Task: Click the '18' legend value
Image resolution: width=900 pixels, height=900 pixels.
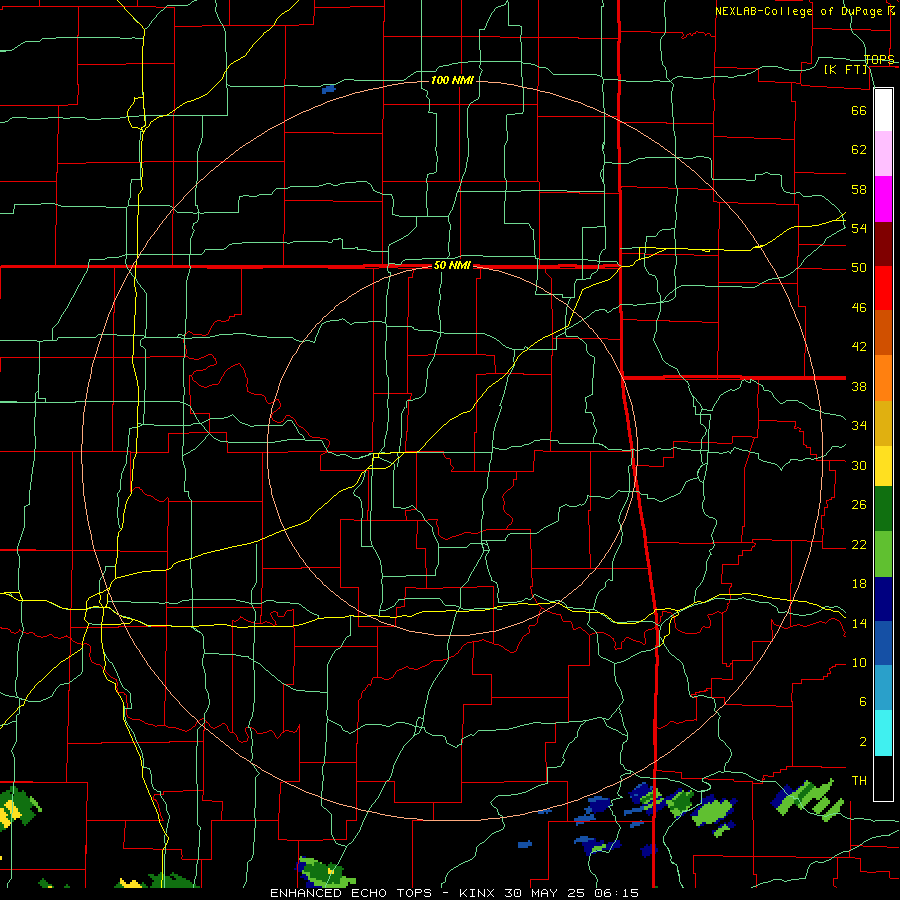Action: tap(859, 584)
